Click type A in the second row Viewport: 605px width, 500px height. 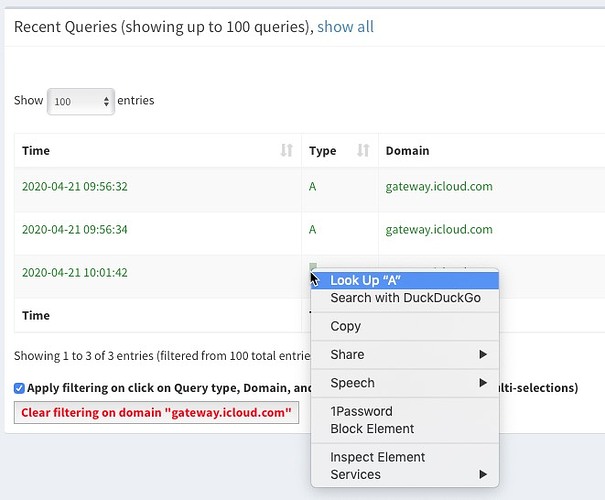coord(313,230)
